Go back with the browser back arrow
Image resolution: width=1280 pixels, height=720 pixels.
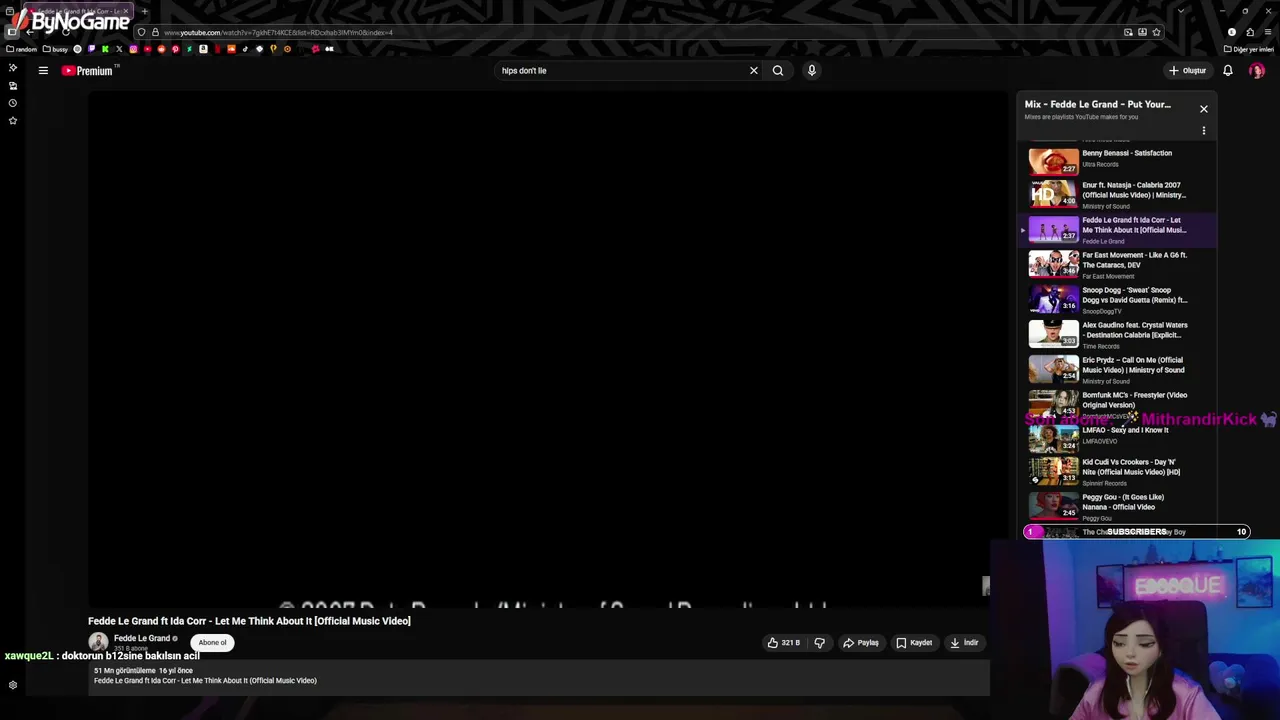tap(30, 32)
